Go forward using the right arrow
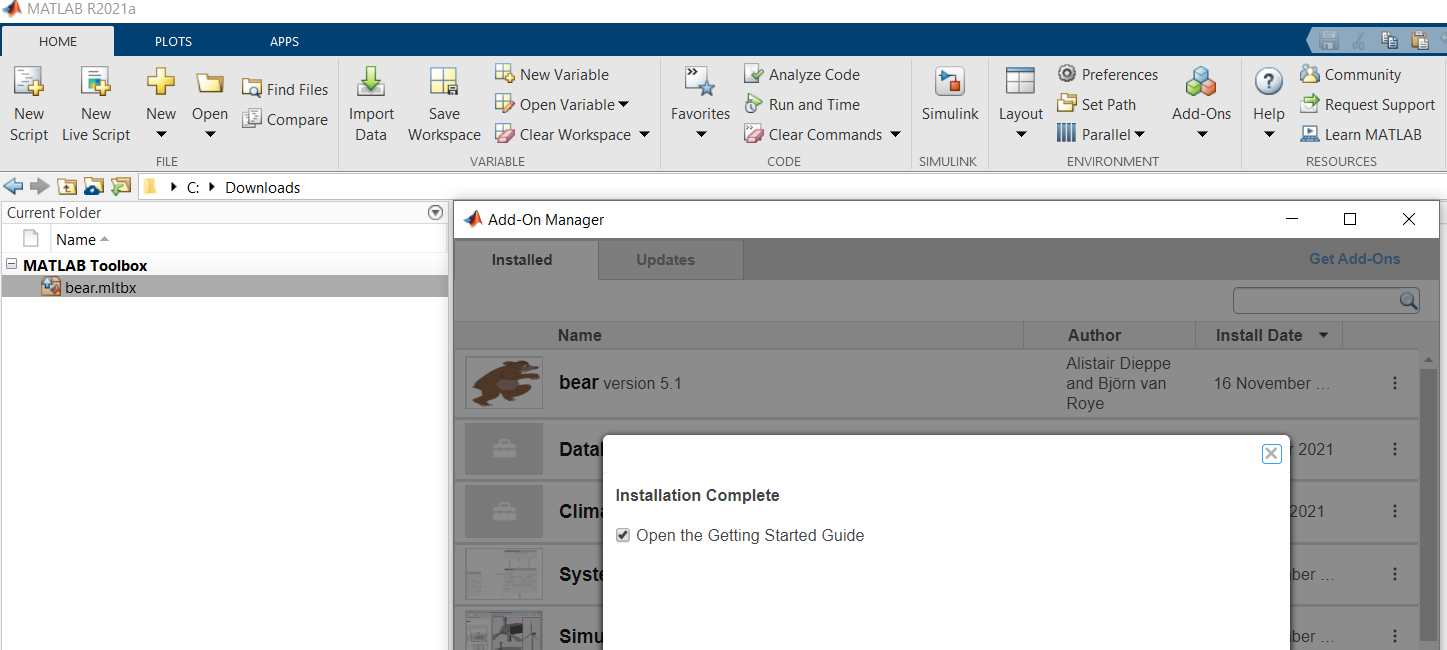1447x650 pixels. point(39,187)
